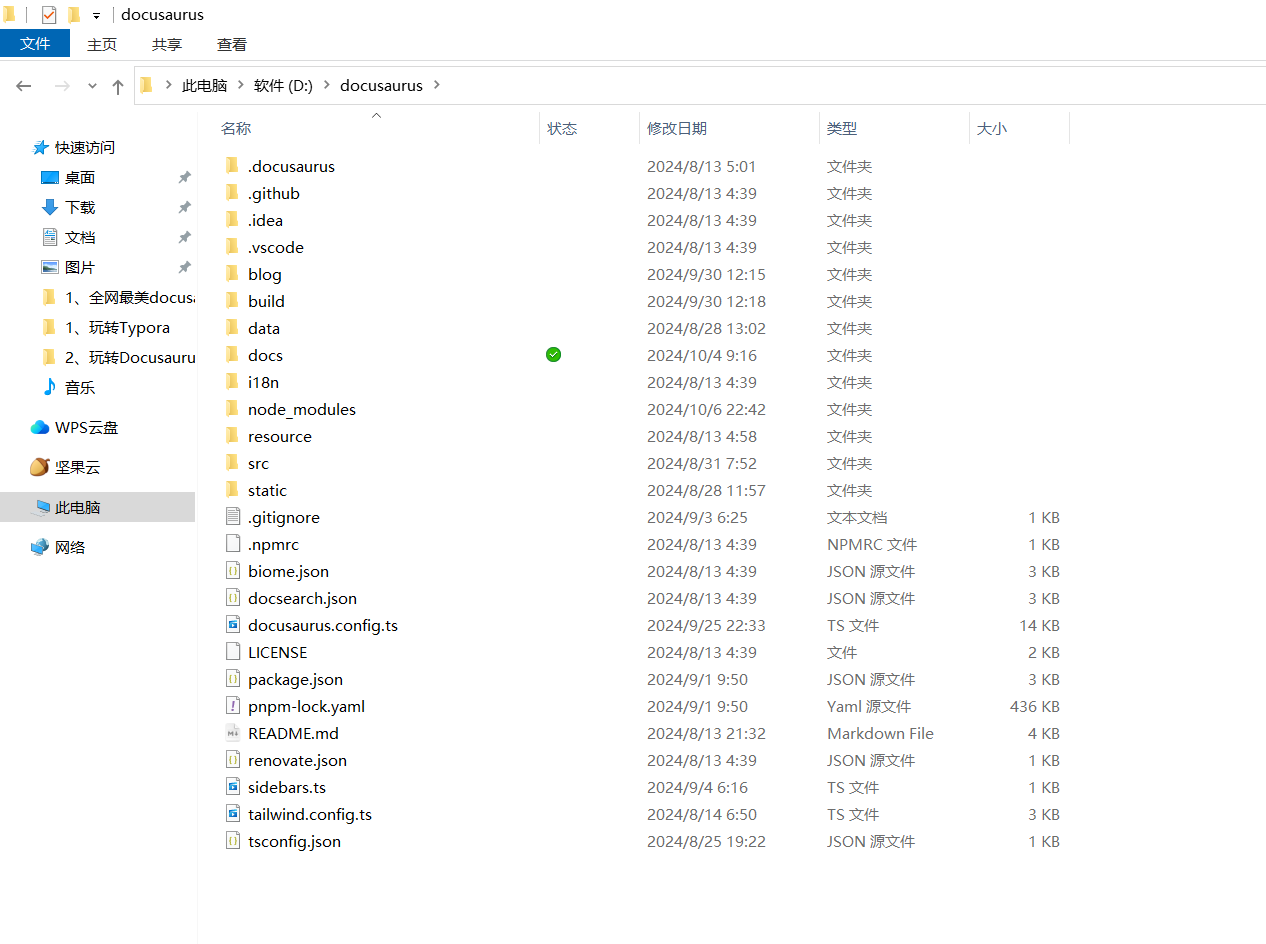The height and width of the screenshot is (944, 1266).
Task: Select the docsearch.json file
Action: click(302, 598)
